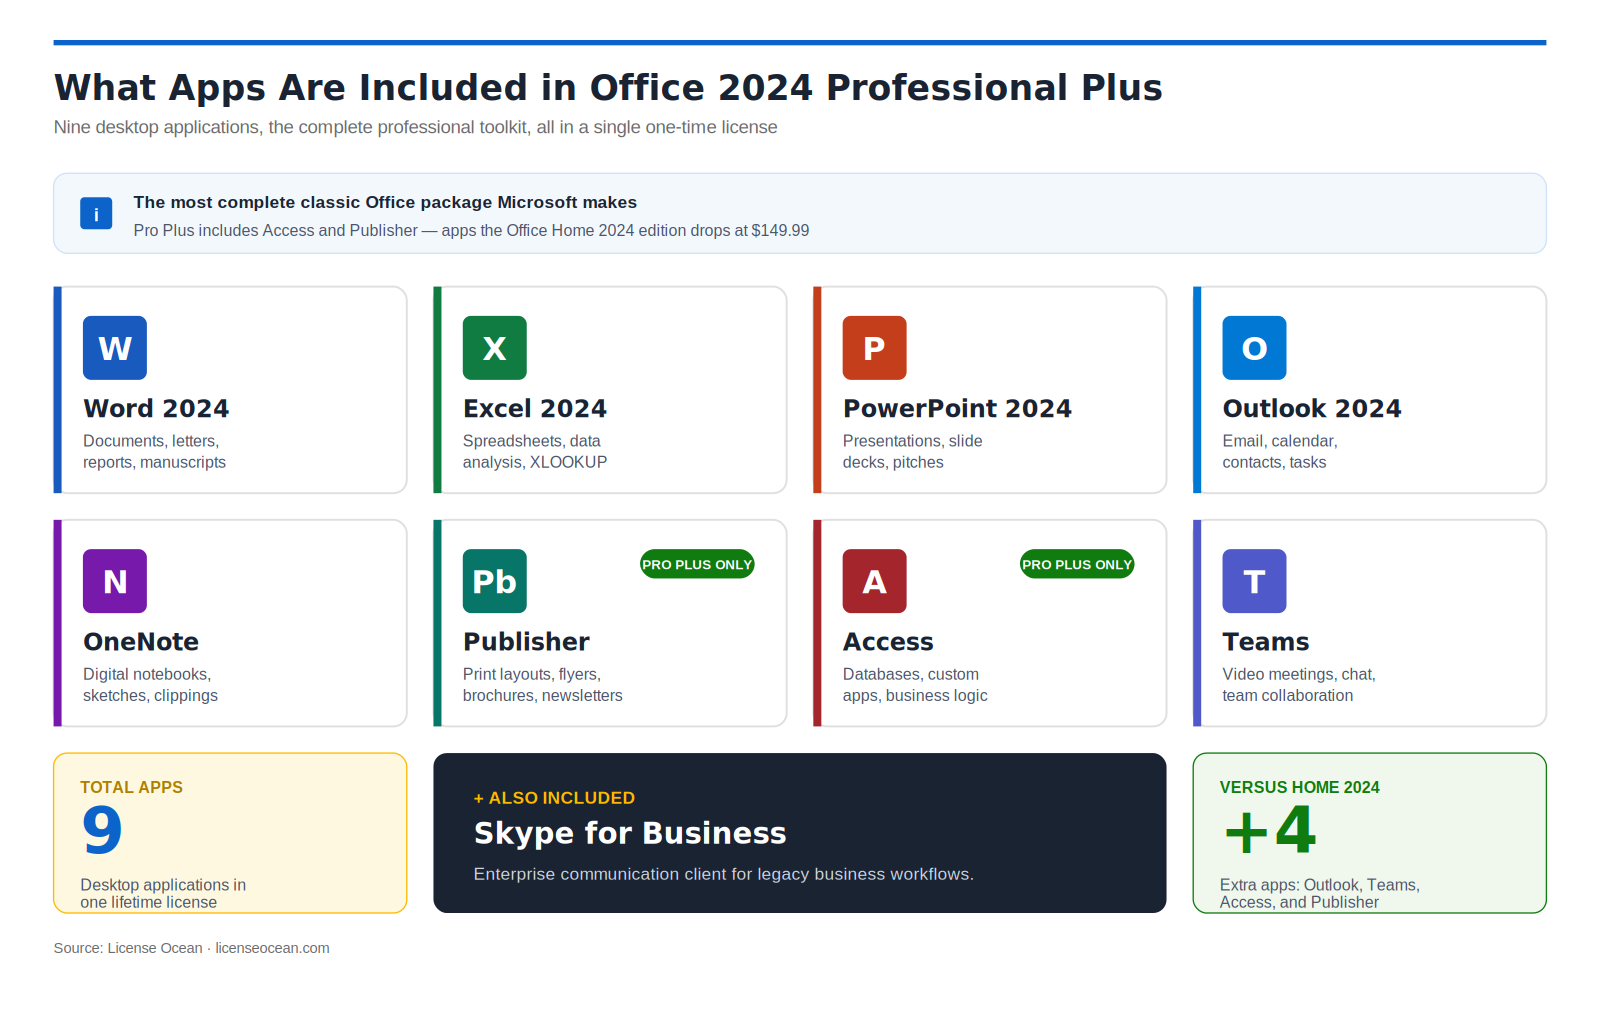Click the Excel 2024 heading
The height and width of the screenshot is (1013, 1600).
[535, 409]
